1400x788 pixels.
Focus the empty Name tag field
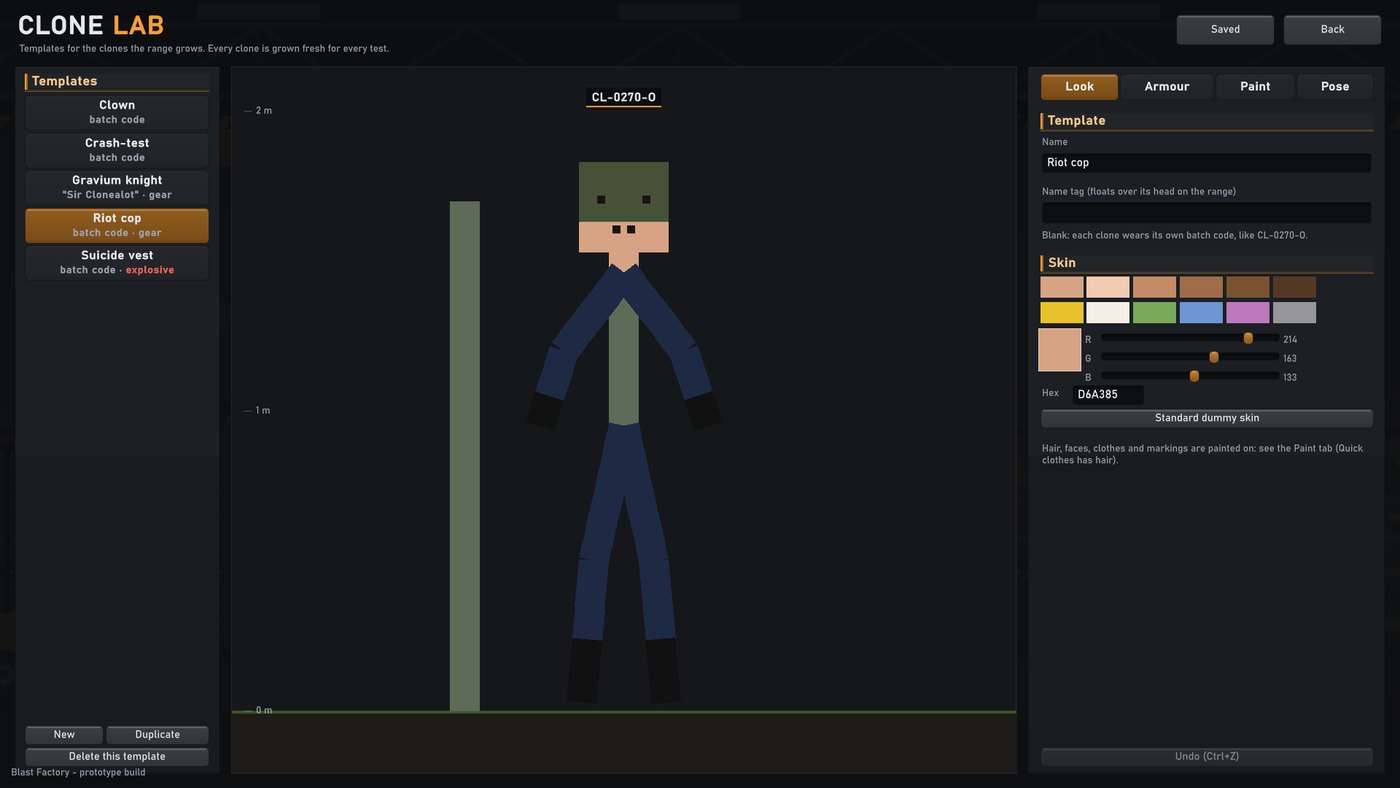click(1206, 213)
